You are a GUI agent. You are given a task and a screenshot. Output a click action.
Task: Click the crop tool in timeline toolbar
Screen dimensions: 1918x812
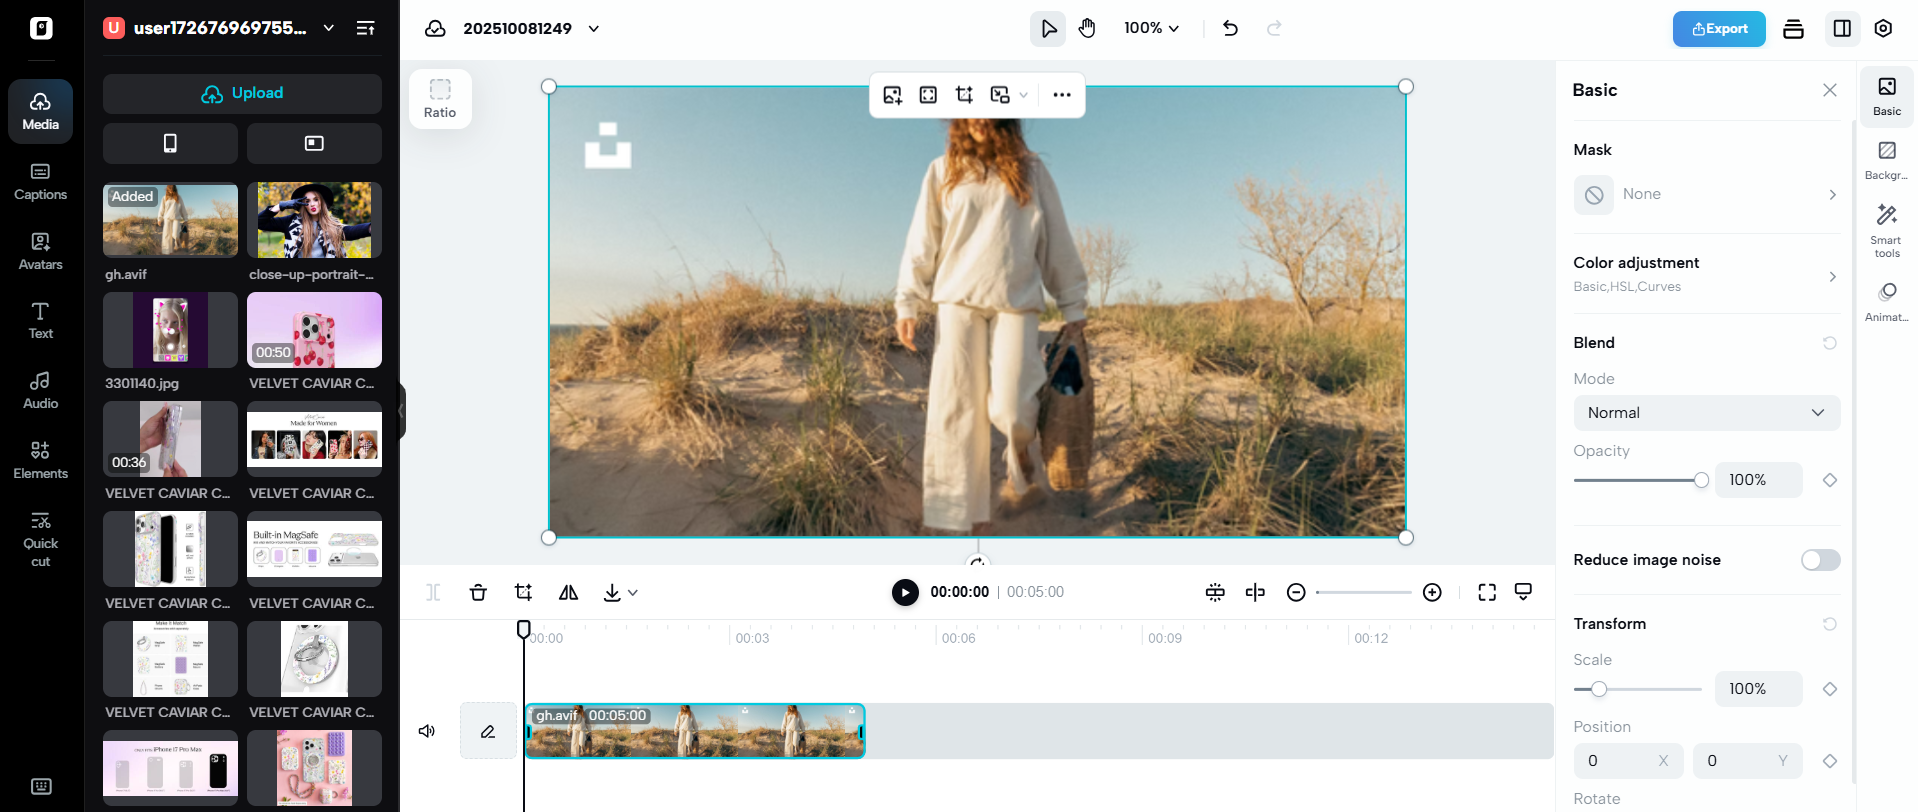coord(523,592)
